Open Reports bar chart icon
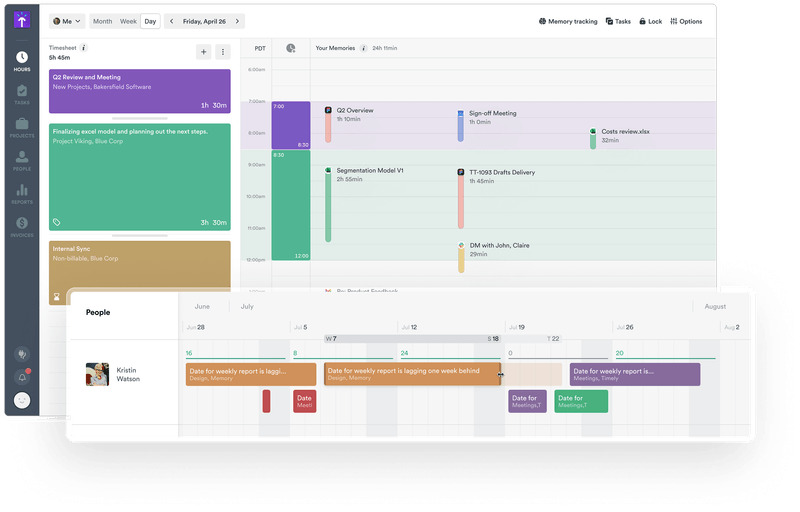Image resolution: width=800 pixels, height=512 pixels. tap(21, 193)
